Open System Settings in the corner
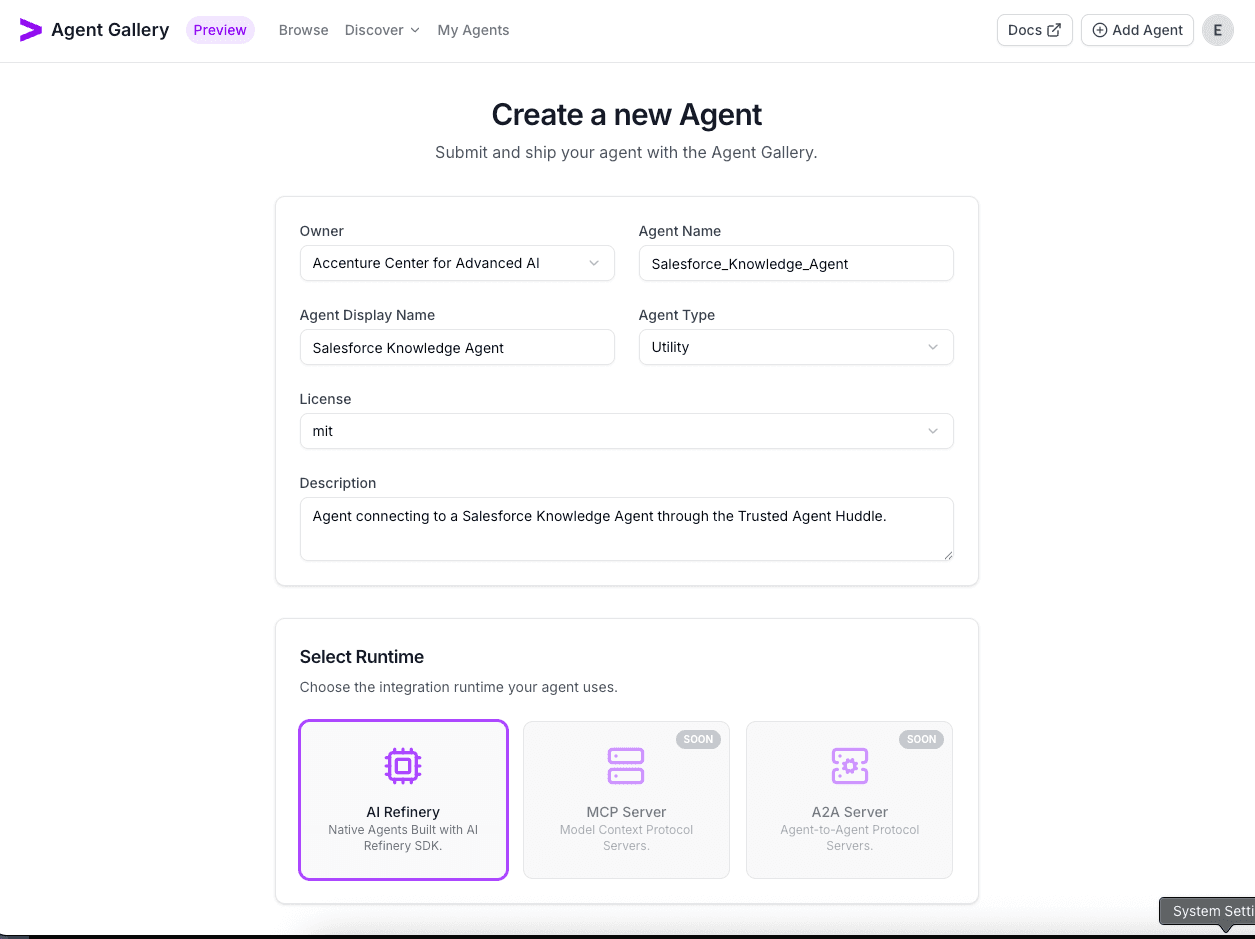Screen dimensions: 1255x939 tap(1210, 911)
